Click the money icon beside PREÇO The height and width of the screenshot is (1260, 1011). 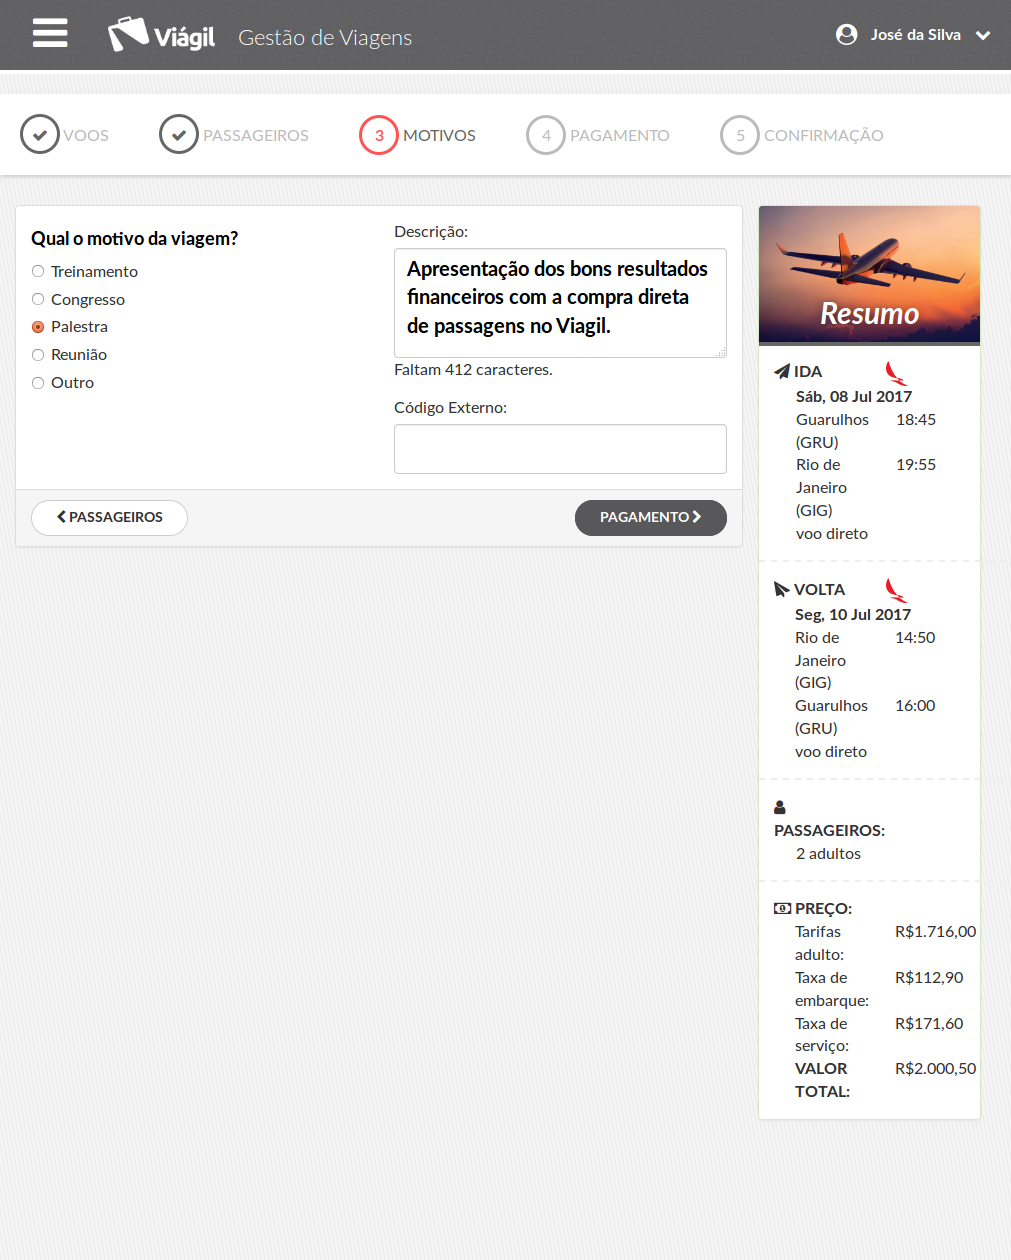tap(782, 909)
